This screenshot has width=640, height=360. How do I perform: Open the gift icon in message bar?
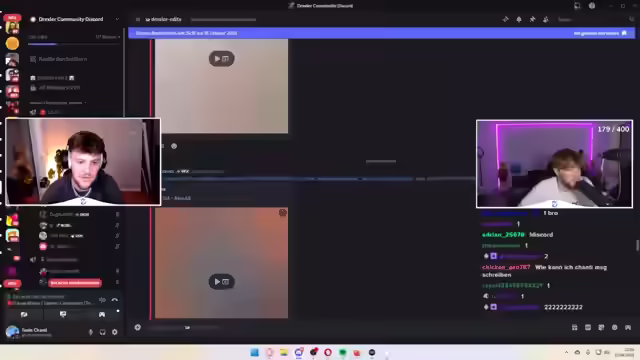pyautogui.click(x=574, y=327)
